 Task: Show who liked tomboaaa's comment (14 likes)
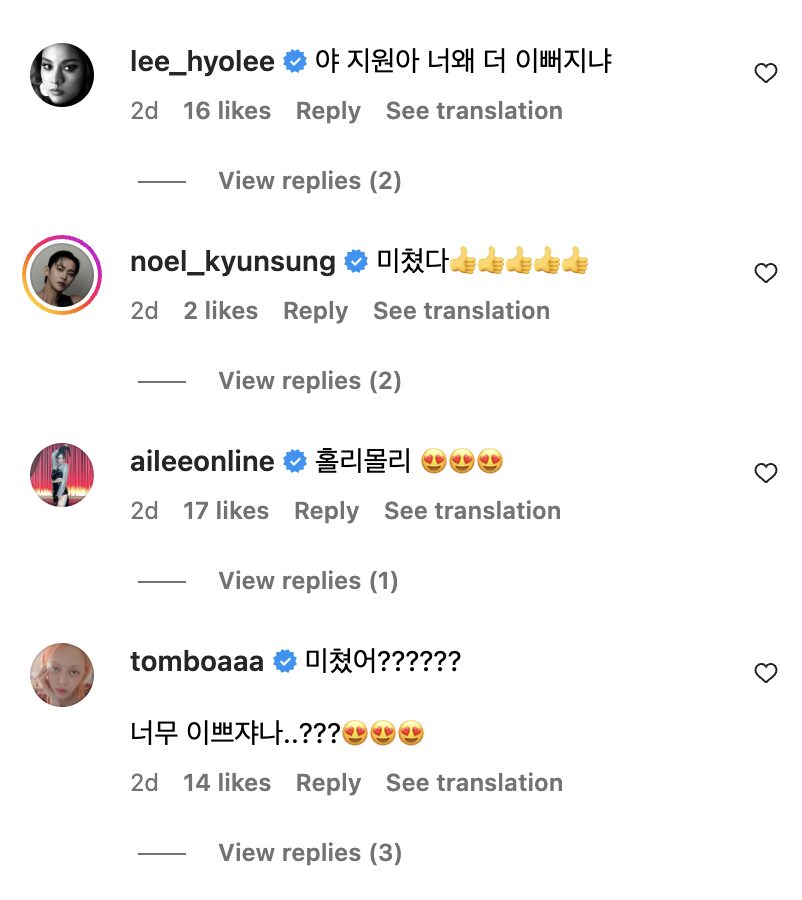pyautogui.click(x=227, y=783)
